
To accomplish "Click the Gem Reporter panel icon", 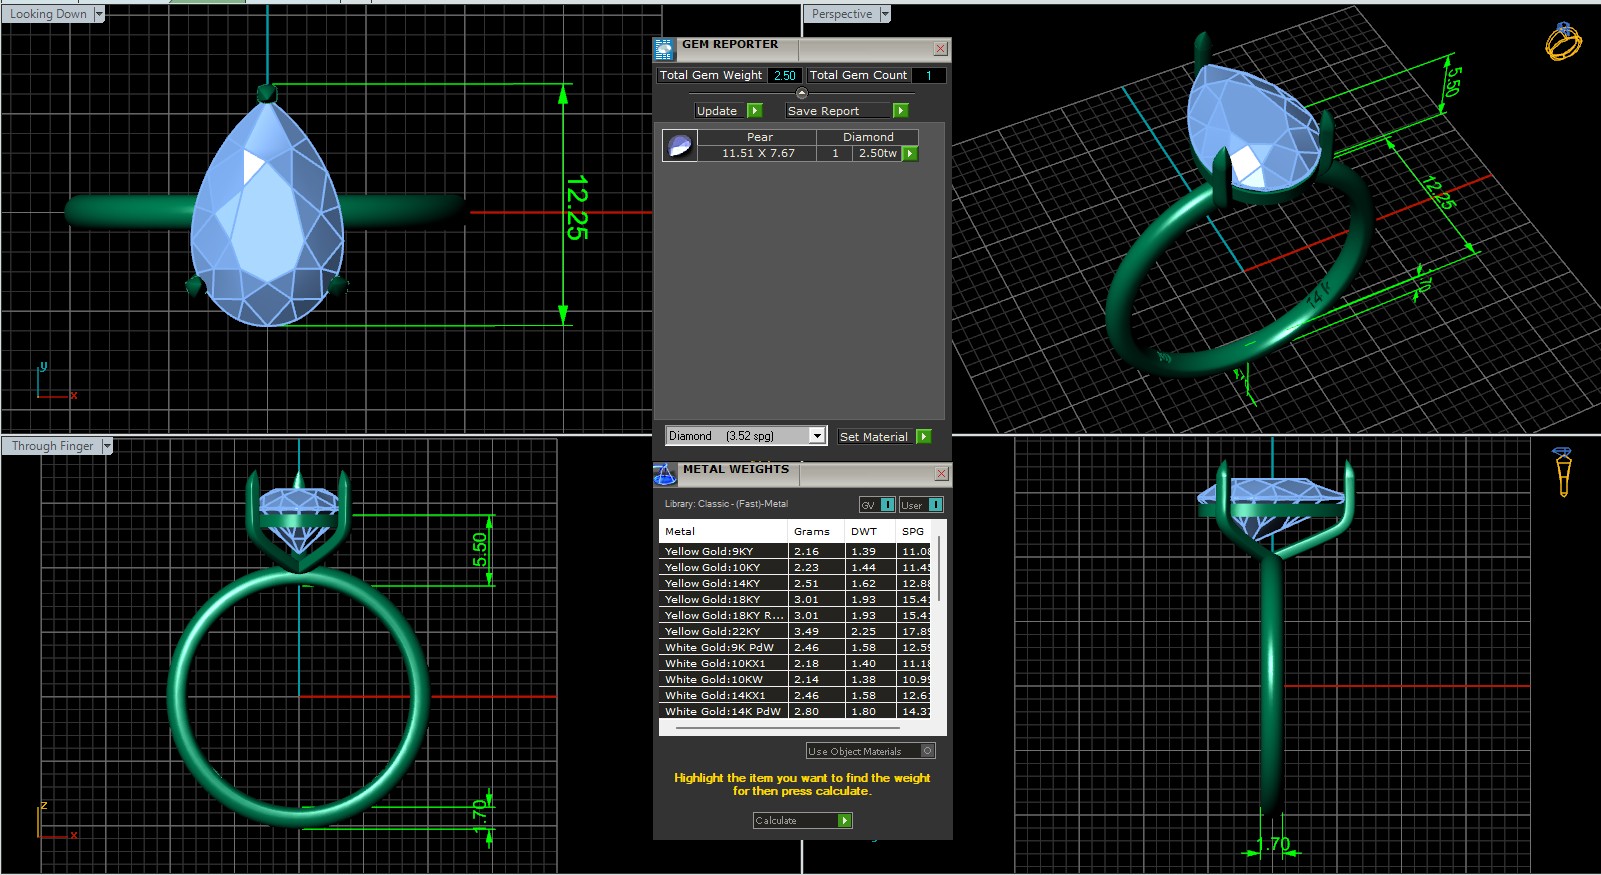I will 665,49.
